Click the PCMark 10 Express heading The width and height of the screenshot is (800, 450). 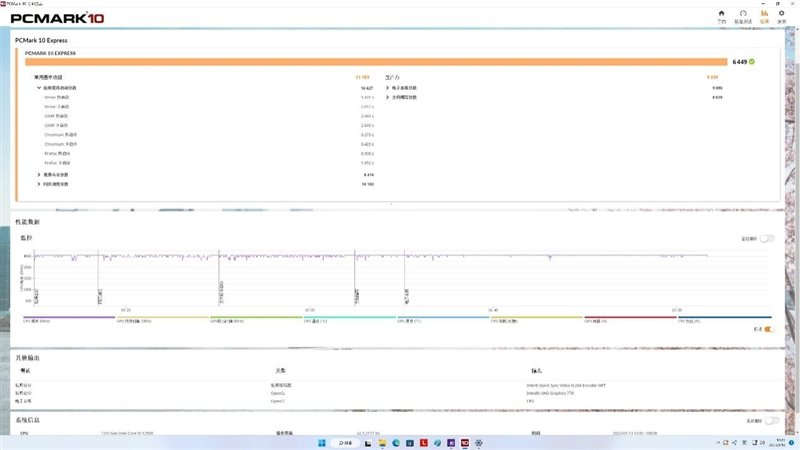(x=41, y=40)
